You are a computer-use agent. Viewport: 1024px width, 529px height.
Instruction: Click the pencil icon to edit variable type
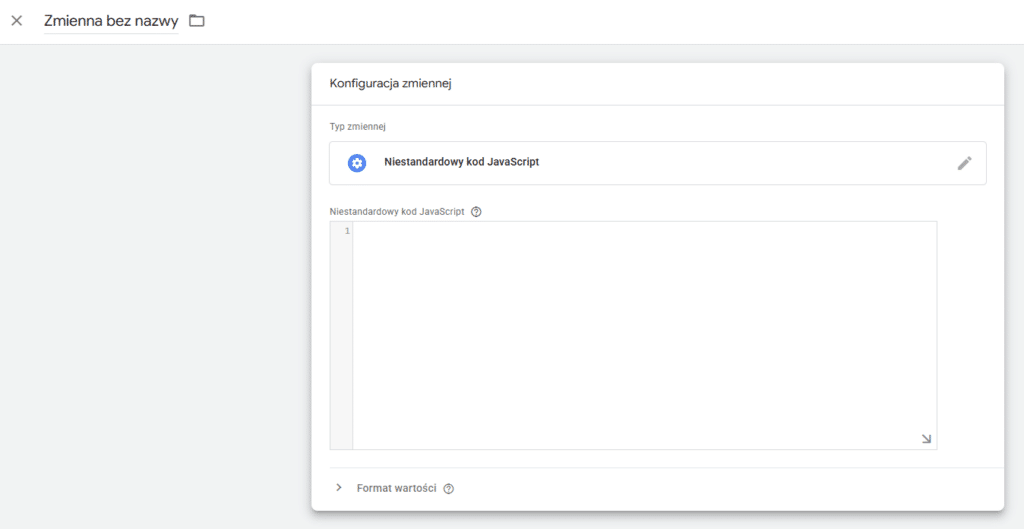[x=964, y=163]
